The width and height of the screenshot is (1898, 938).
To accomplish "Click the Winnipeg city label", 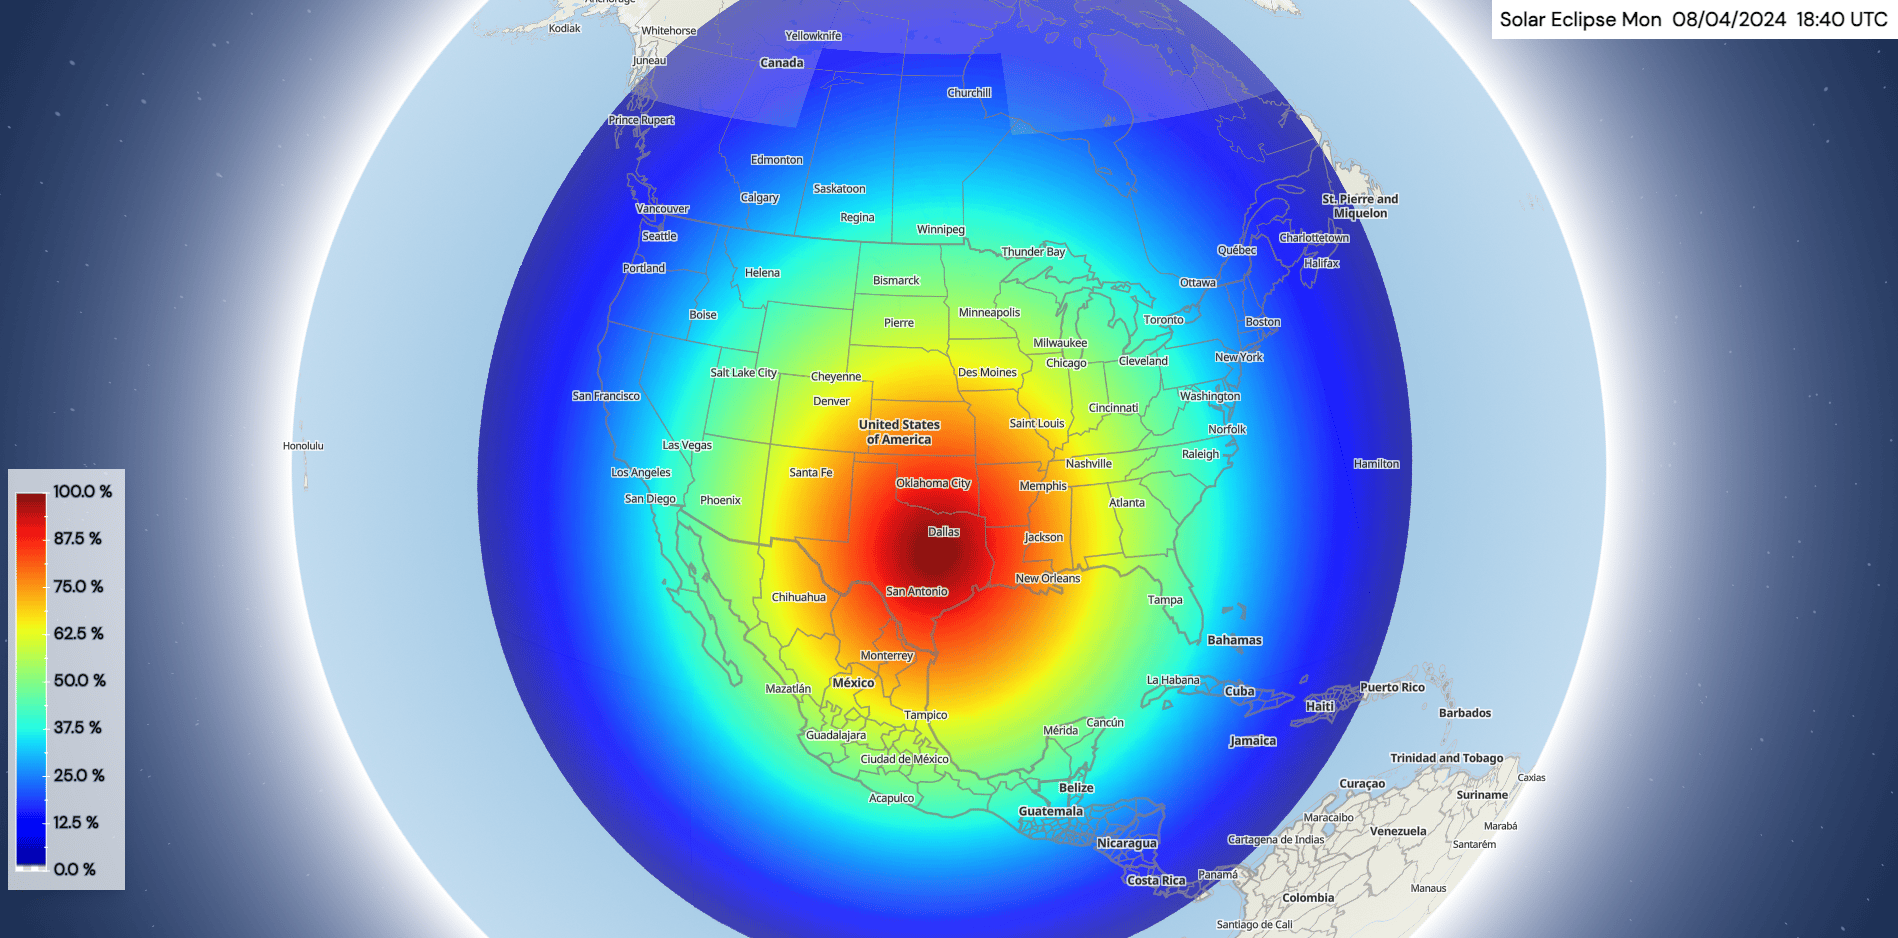I will pyautogui.click(x=941, y=230).
